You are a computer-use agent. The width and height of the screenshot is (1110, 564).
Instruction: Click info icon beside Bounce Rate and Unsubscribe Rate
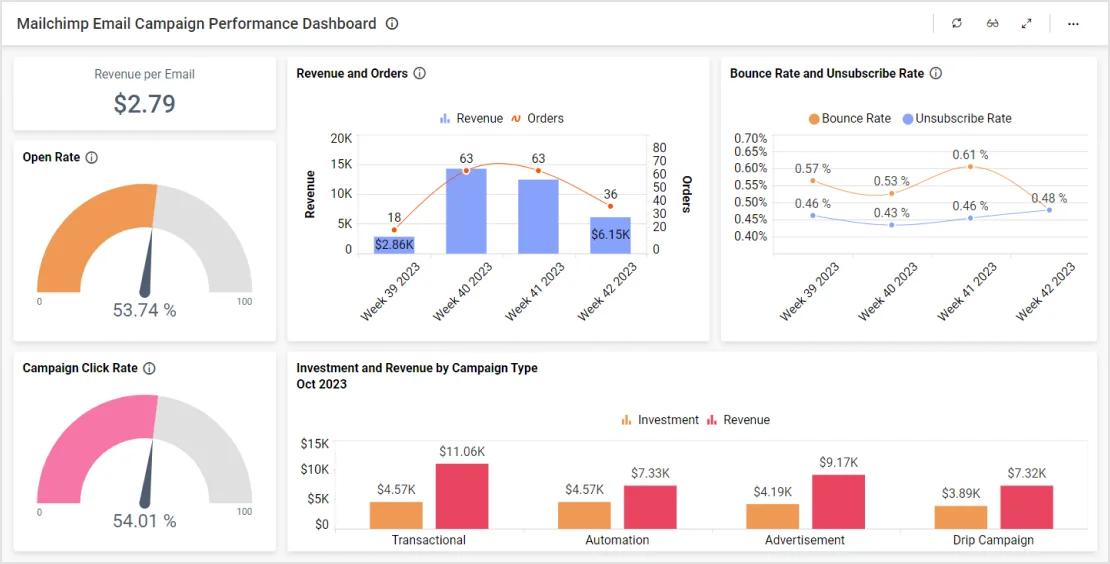click(x=936, y=73)
